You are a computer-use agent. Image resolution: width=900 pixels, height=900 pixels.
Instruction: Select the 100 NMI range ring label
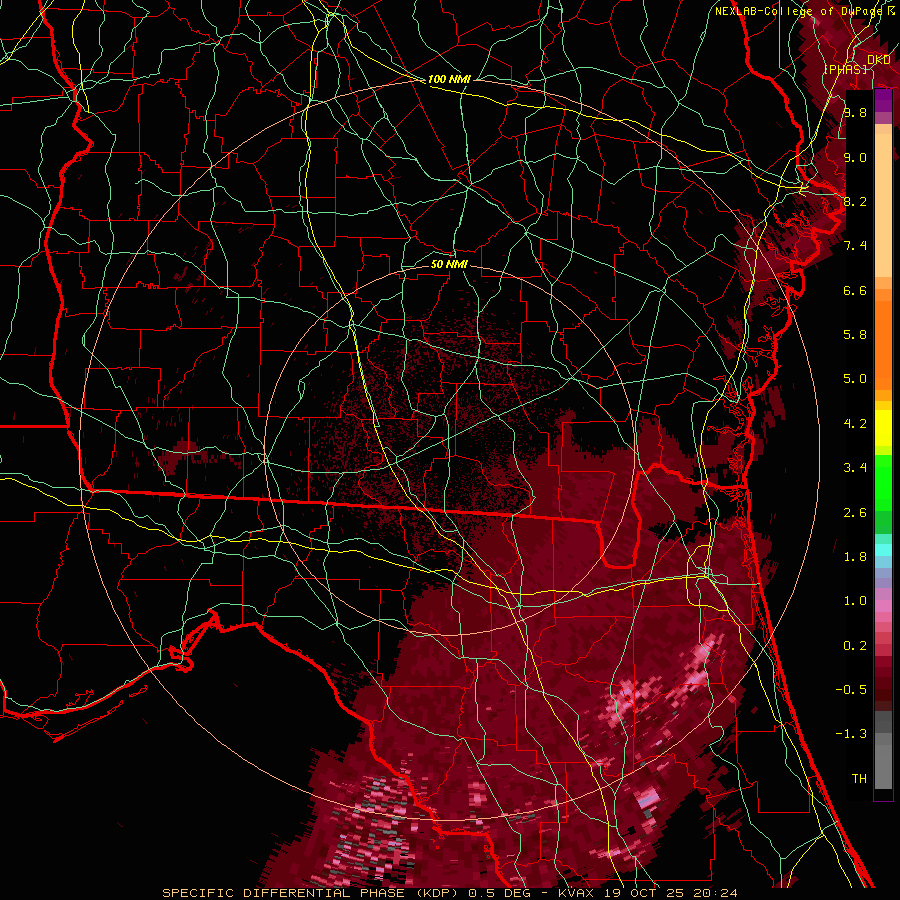pos(449,79)
